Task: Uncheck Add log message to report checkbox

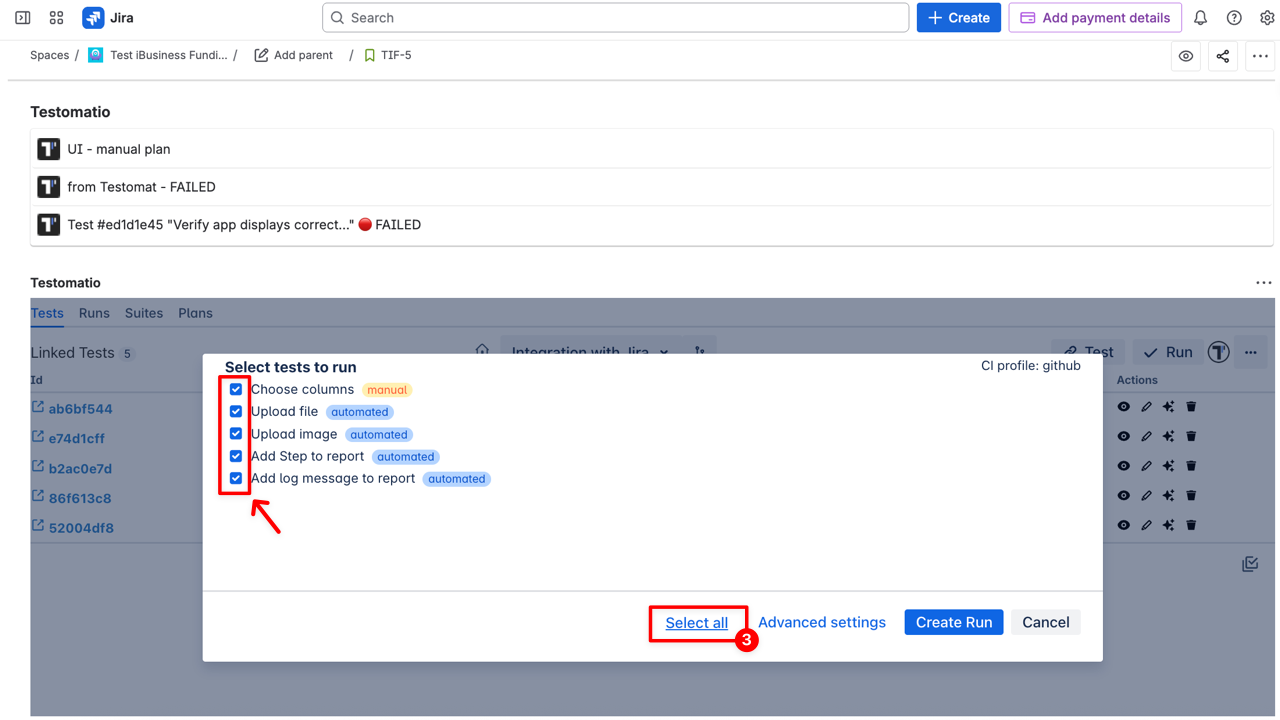Action: pos(236,478)
